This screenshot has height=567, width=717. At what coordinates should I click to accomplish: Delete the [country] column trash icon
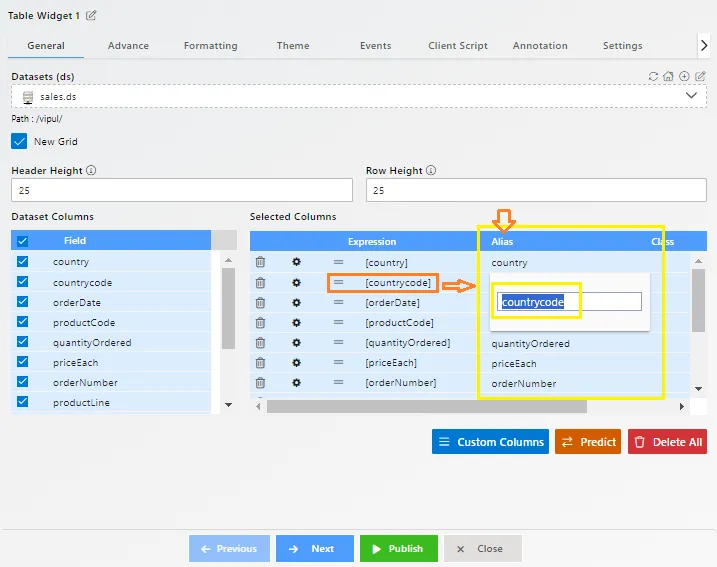(260, 262)
